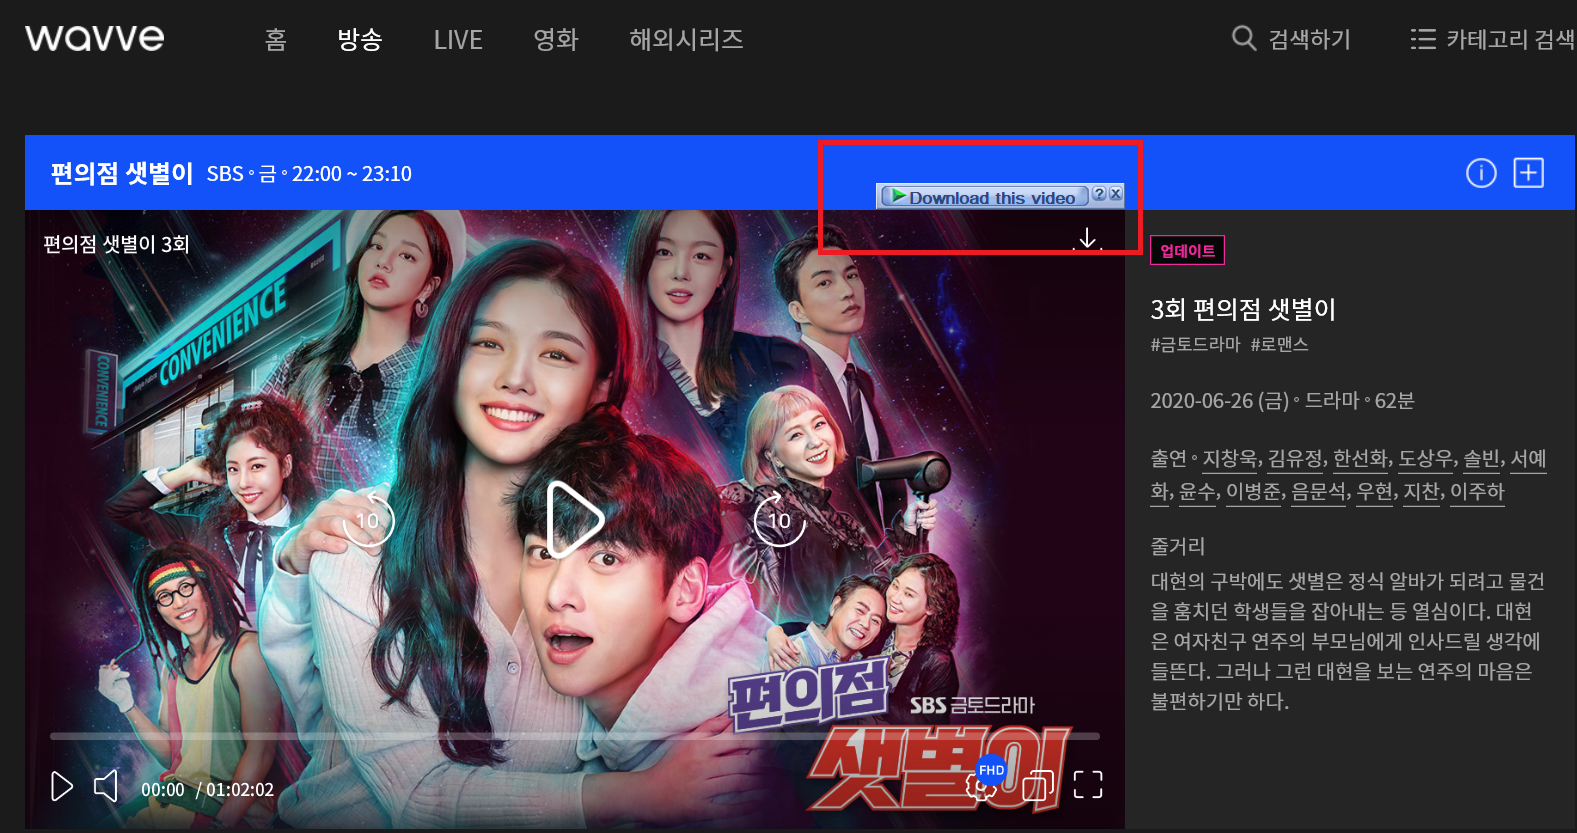Viewport: 1577px width, 833px height.
Task: Open cast member 우현
Action: [1375, 492]
